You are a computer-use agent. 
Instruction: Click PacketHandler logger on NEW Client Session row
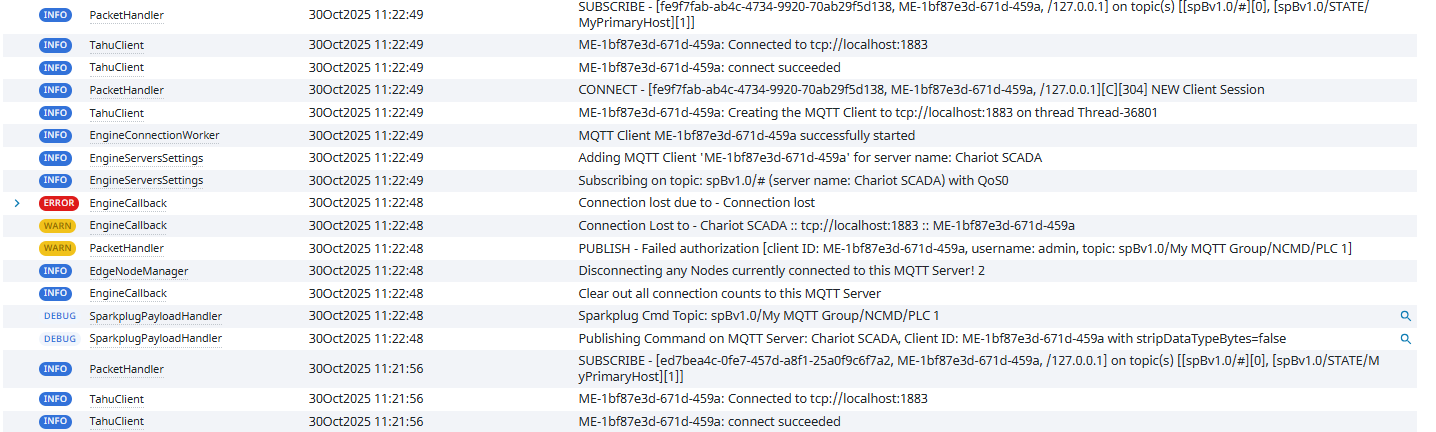tap(126, 90)
